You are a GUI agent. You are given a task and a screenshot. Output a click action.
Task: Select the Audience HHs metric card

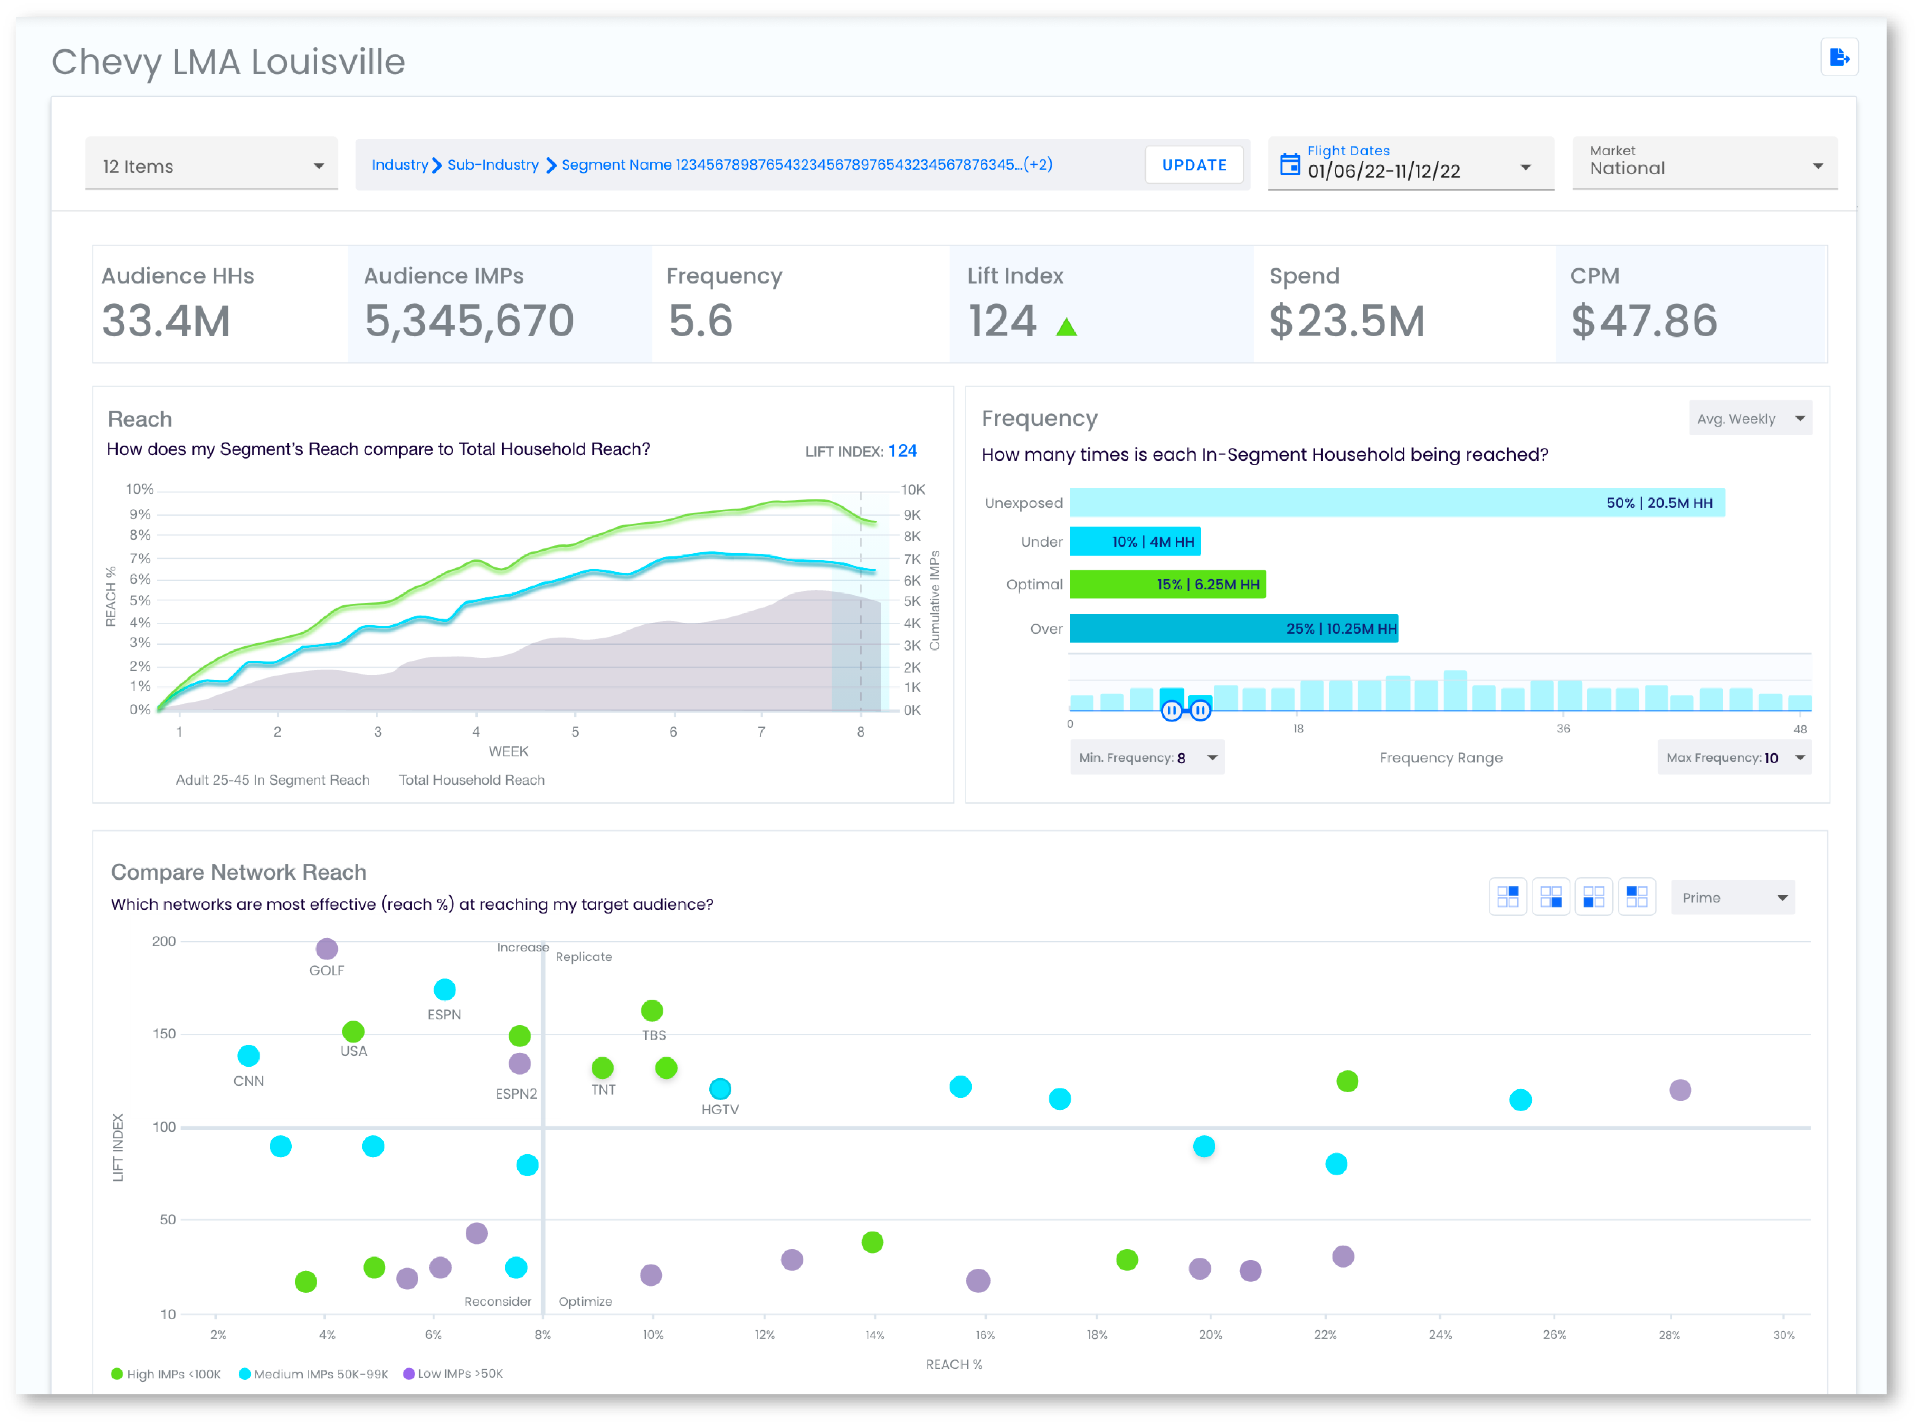pyautogui.click(x=220, y=304)
